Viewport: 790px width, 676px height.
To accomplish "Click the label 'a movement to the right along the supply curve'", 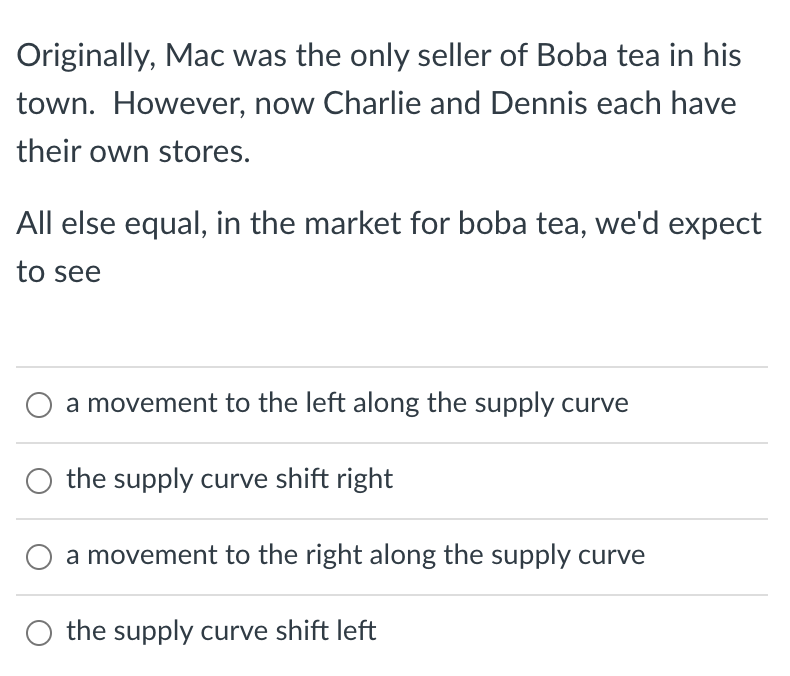I will 355,556.
